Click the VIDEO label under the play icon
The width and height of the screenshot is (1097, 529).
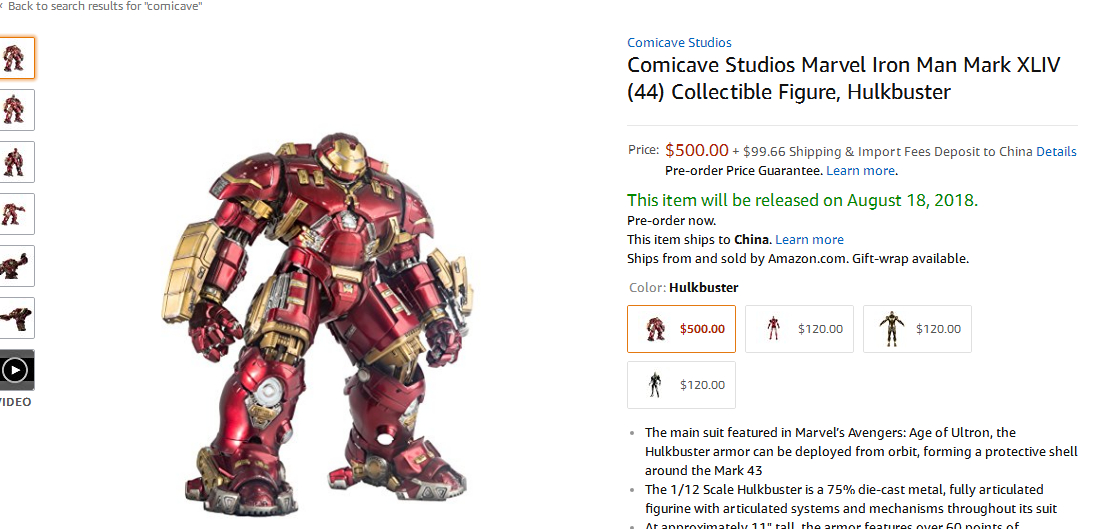[14, 402]
